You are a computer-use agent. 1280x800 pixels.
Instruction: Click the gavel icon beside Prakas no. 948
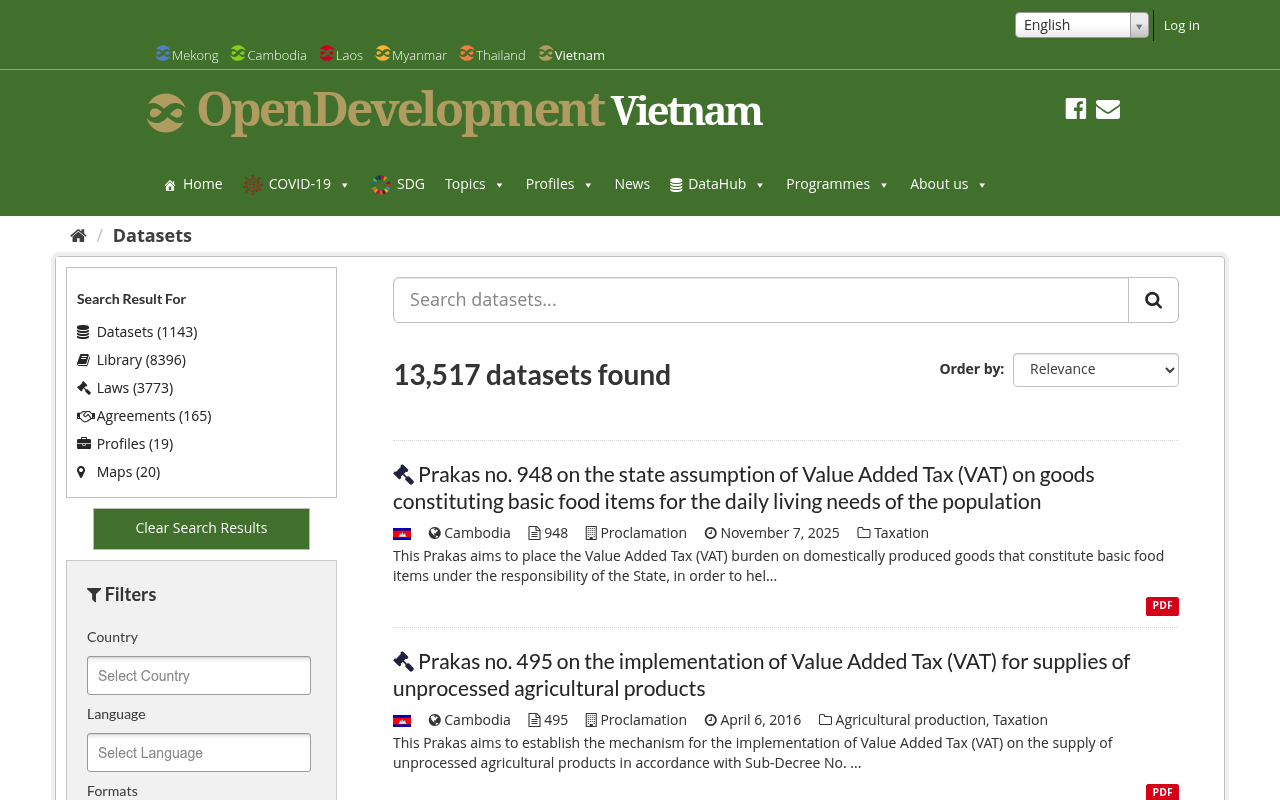[x=403, y=475]
